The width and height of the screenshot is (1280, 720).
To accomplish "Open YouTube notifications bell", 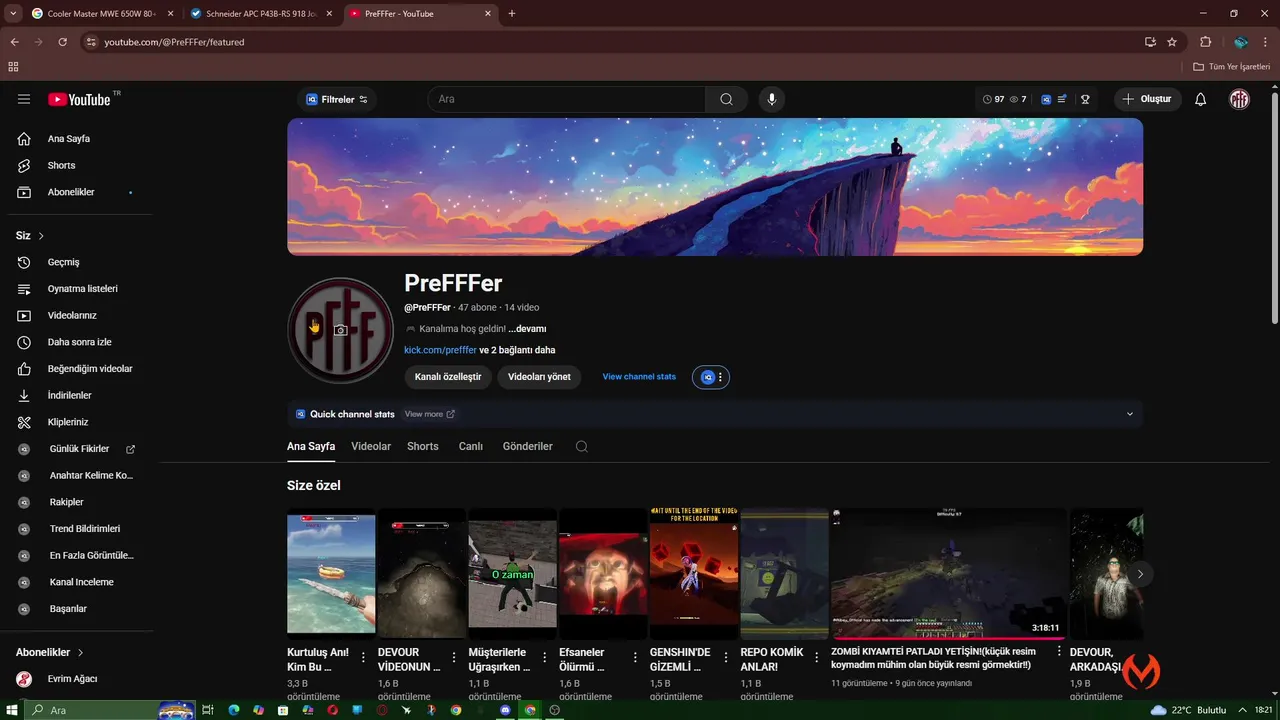I will pyautogui.click(x=1201, y=99).
